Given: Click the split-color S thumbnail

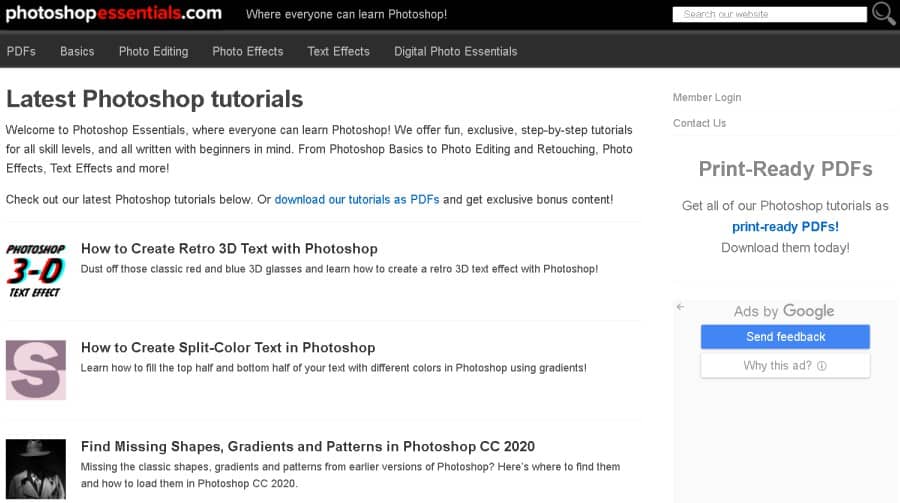Looking at the screenshot, I should [x=36, y=370].
